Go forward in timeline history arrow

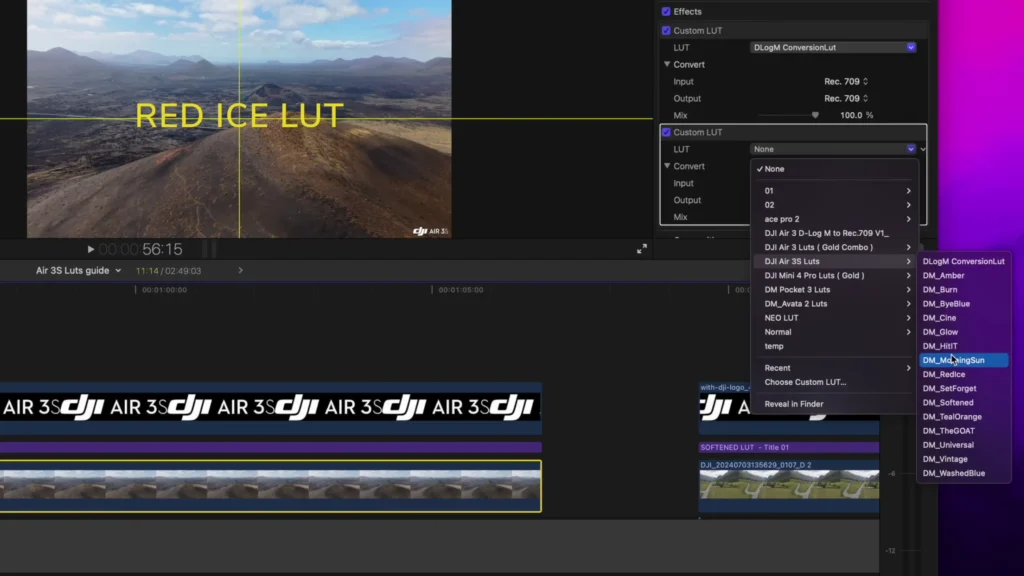[240, 270]
